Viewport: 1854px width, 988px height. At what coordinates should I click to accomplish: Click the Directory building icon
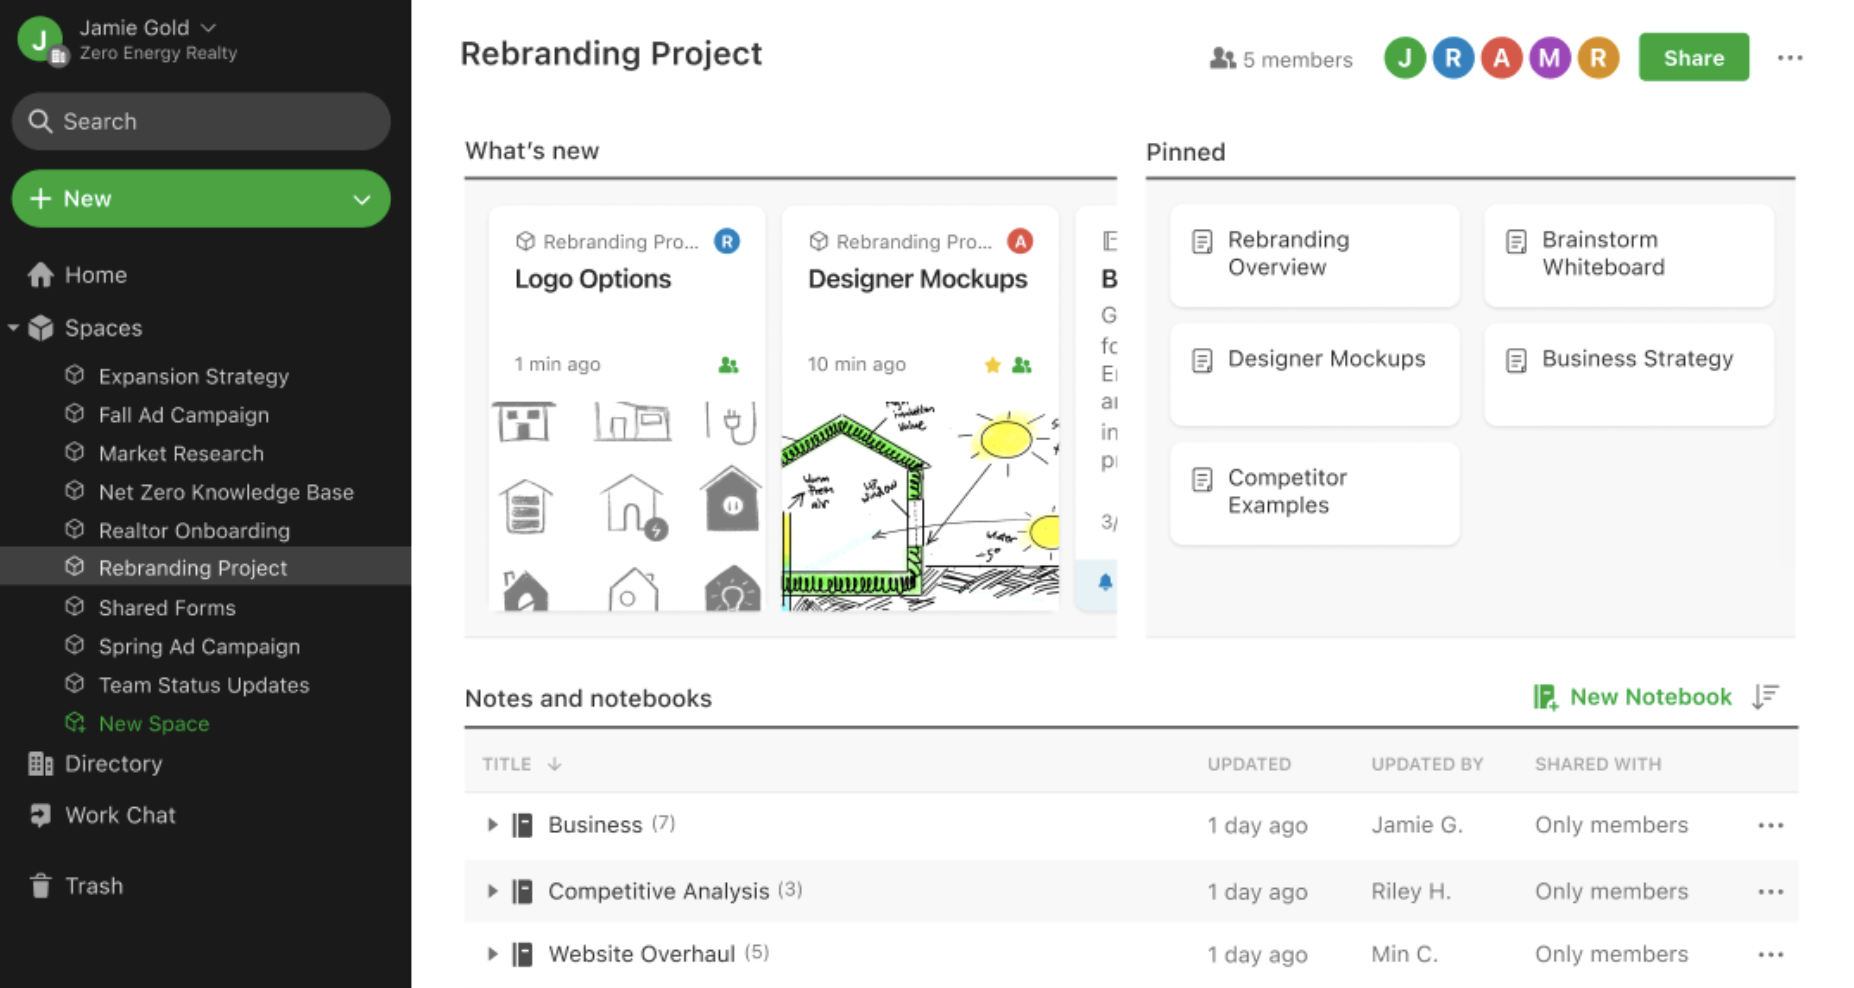(41, 764)
